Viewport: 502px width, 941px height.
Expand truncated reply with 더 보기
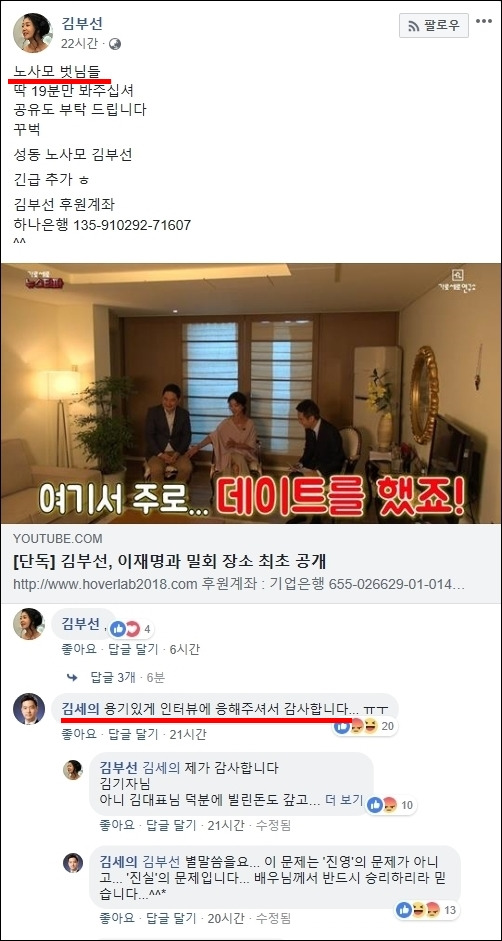344,799
